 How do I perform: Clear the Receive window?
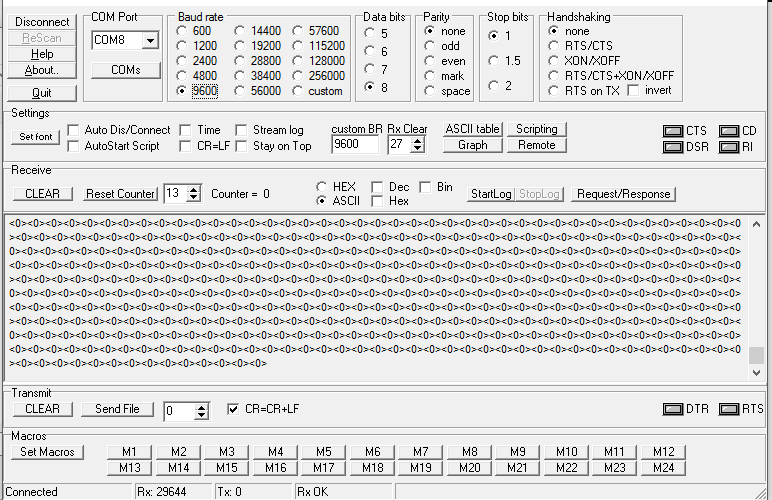pyautogui.click(x=43, y=193)
